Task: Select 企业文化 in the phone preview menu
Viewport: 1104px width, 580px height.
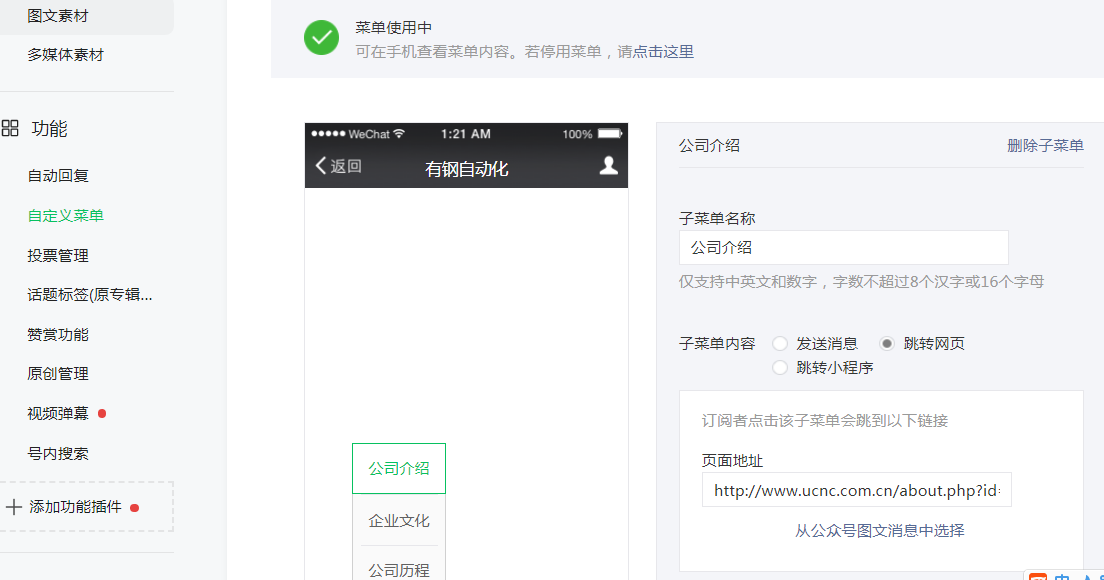Action: tap(398, 519)
